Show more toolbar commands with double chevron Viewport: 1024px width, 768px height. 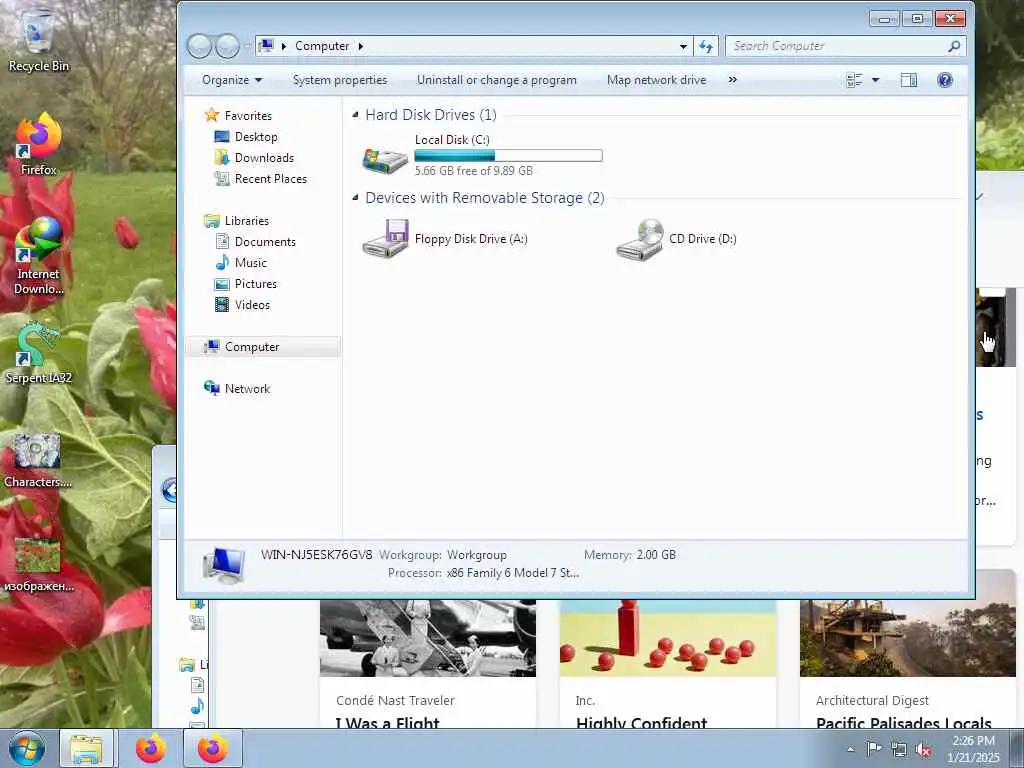733,80
